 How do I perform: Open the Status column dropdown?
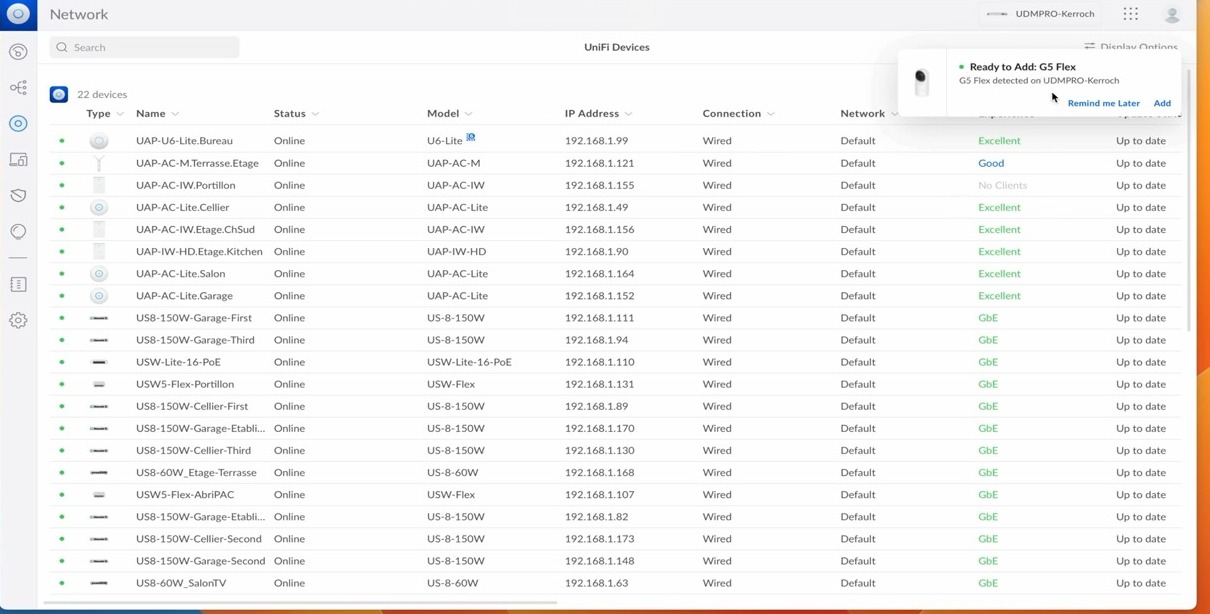[315, 114]
